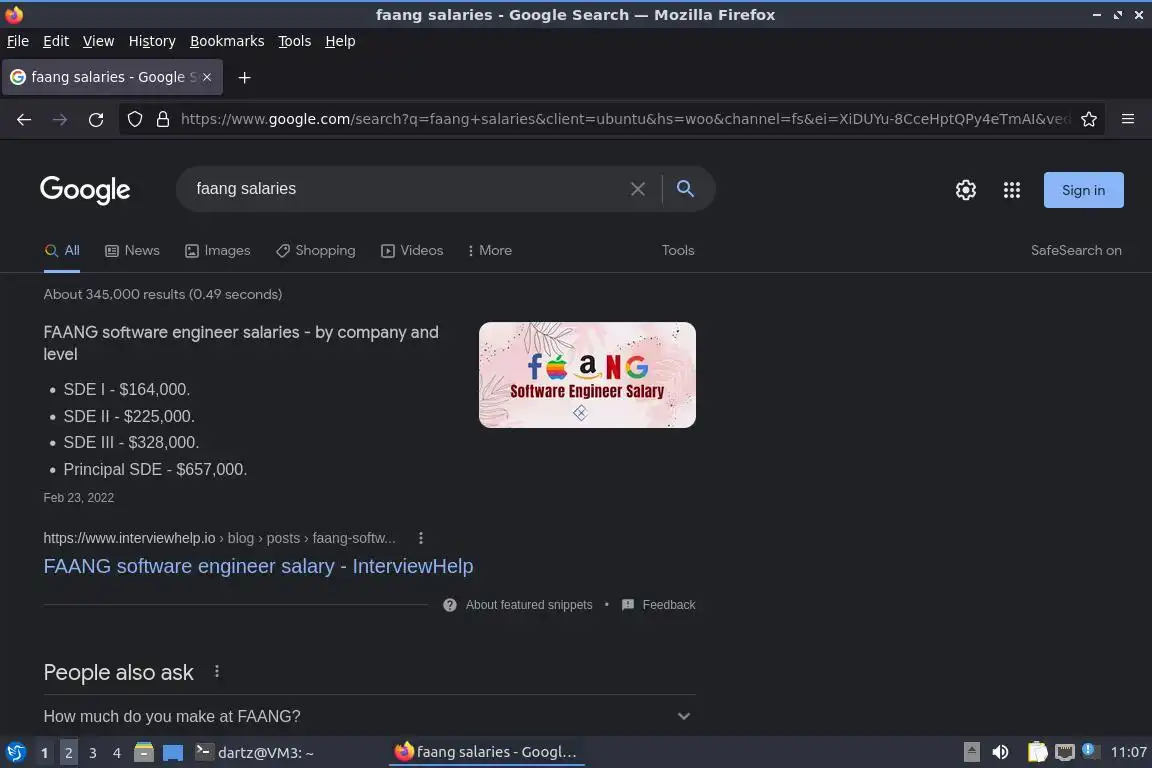Screen dimensions: 1152x768
Task: Open clipboard manager tray icon
Action: (1037, 752)
